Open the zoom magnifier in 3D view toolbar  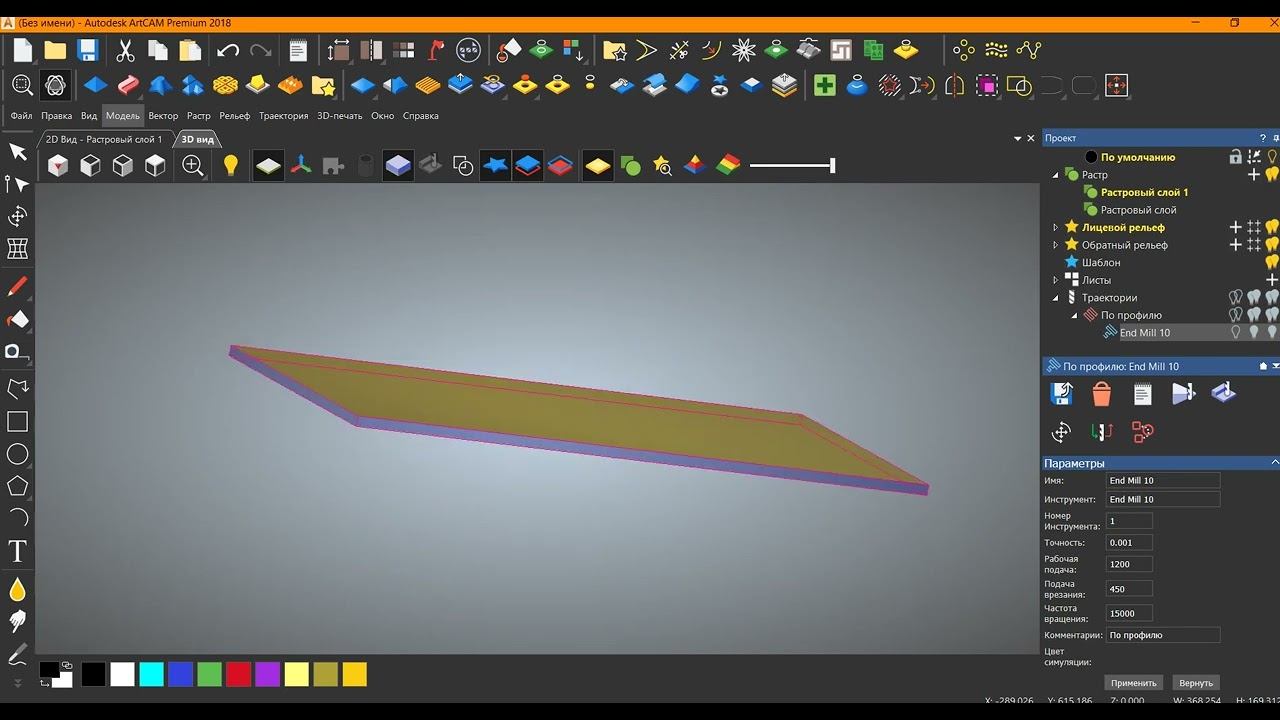[x=193, y=166]
